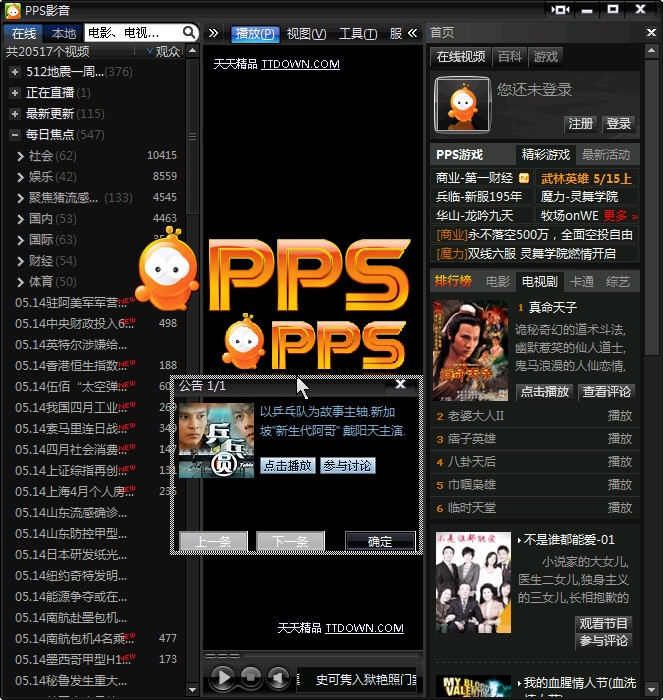Expand the 正在直播 category

[15, 92]
